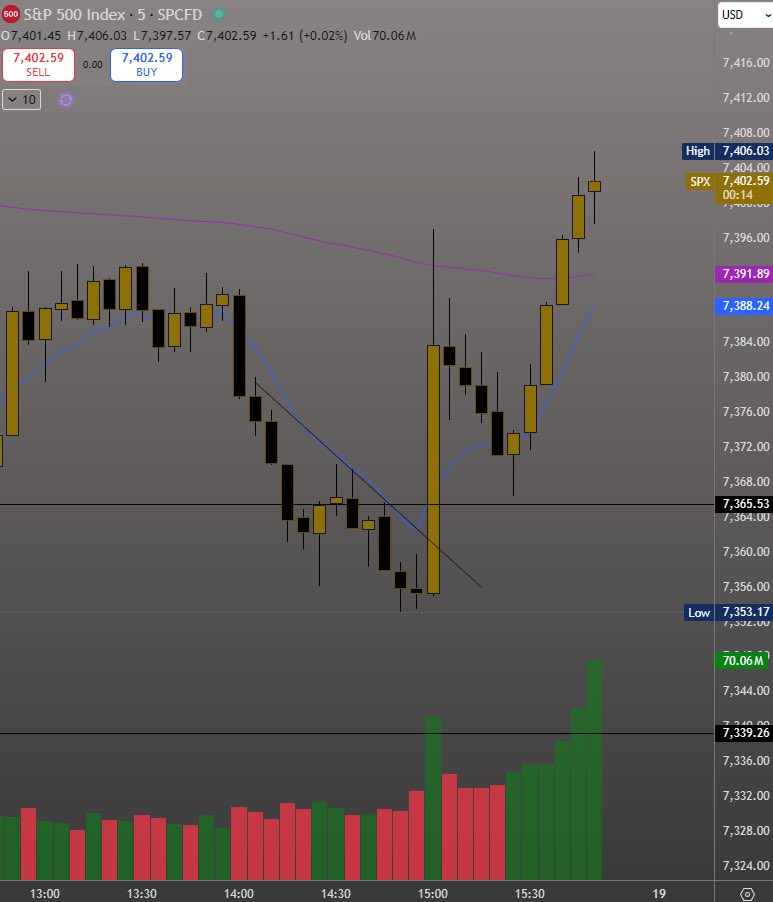The width and height of the screenshot is (773, 902).
Task: Click the +1.61 (+0.02%) change value
Action: 304,36
